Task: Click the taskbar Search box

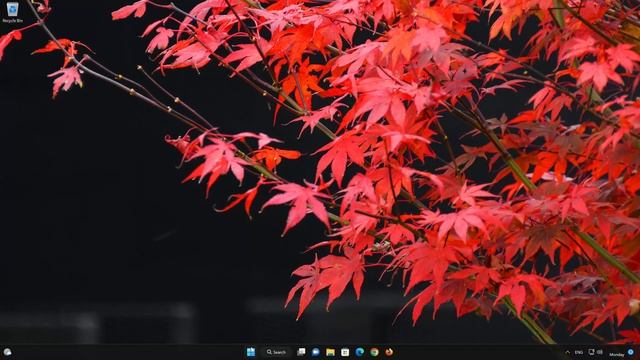Action: 276,352
